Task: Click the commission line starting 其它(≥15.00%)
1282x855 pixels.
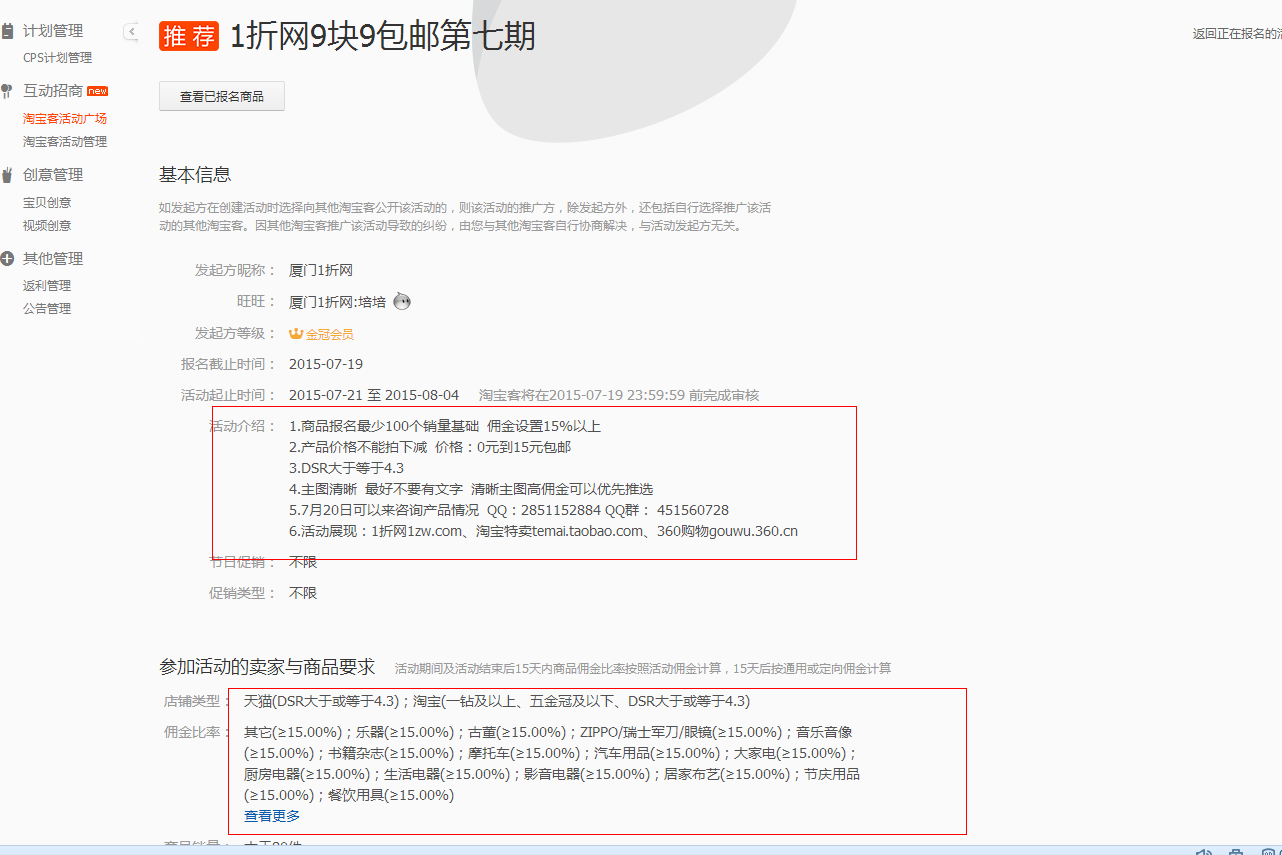Action: click(x=548, y=732)
